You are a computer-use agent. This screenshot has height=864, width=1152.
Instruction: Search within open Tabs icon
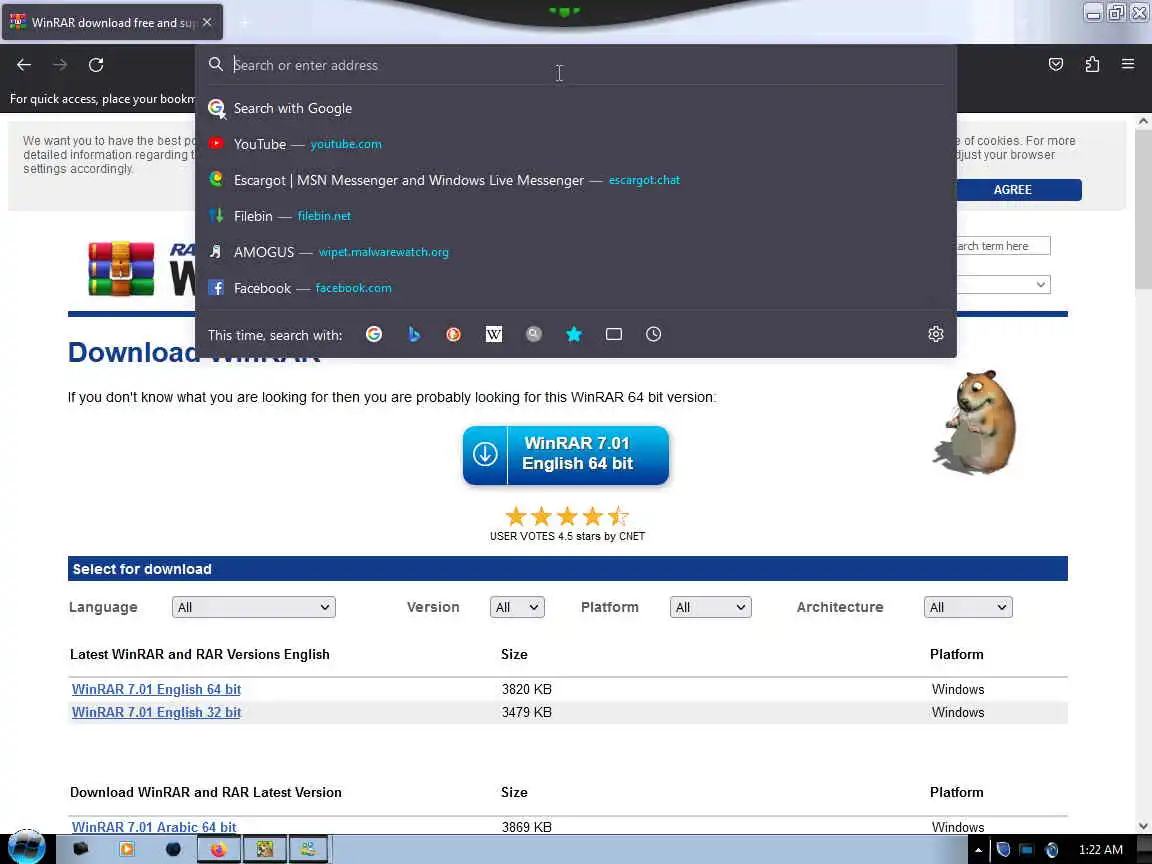coord(613,334)
